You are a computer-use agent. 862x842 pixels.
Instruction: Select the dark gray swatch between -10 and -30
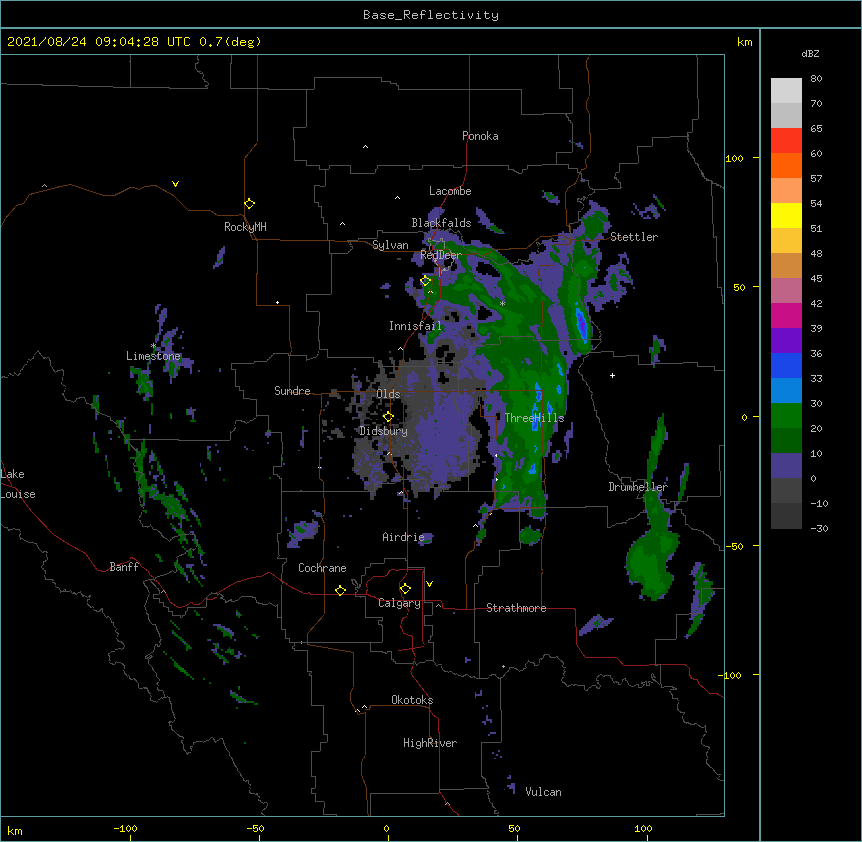point(786,516)
